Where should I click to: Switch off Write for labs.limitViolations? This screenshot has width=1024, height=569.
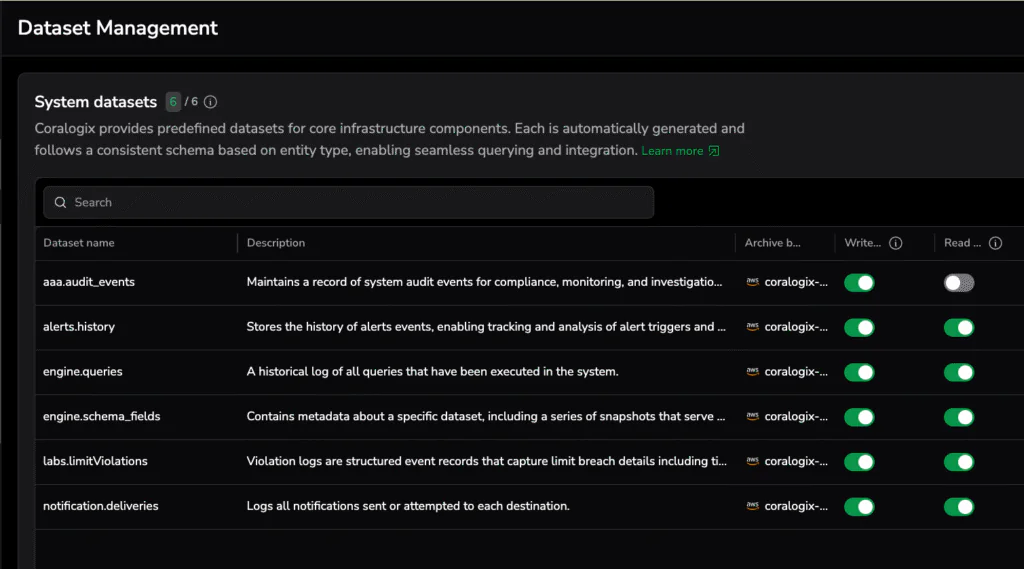coord(859,462)
